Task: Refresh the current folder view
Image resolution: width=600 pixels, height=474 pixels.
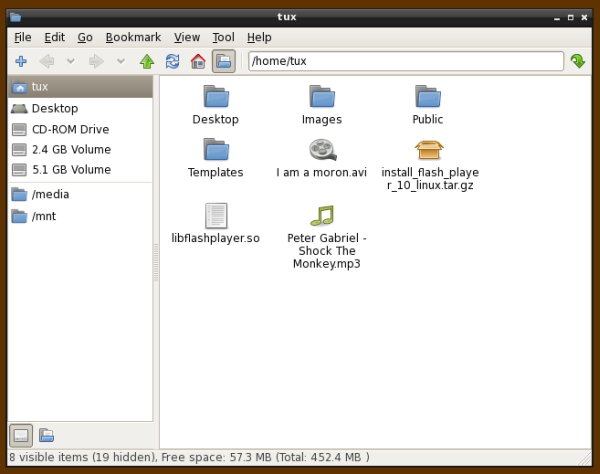Action: tap(173, 62)
